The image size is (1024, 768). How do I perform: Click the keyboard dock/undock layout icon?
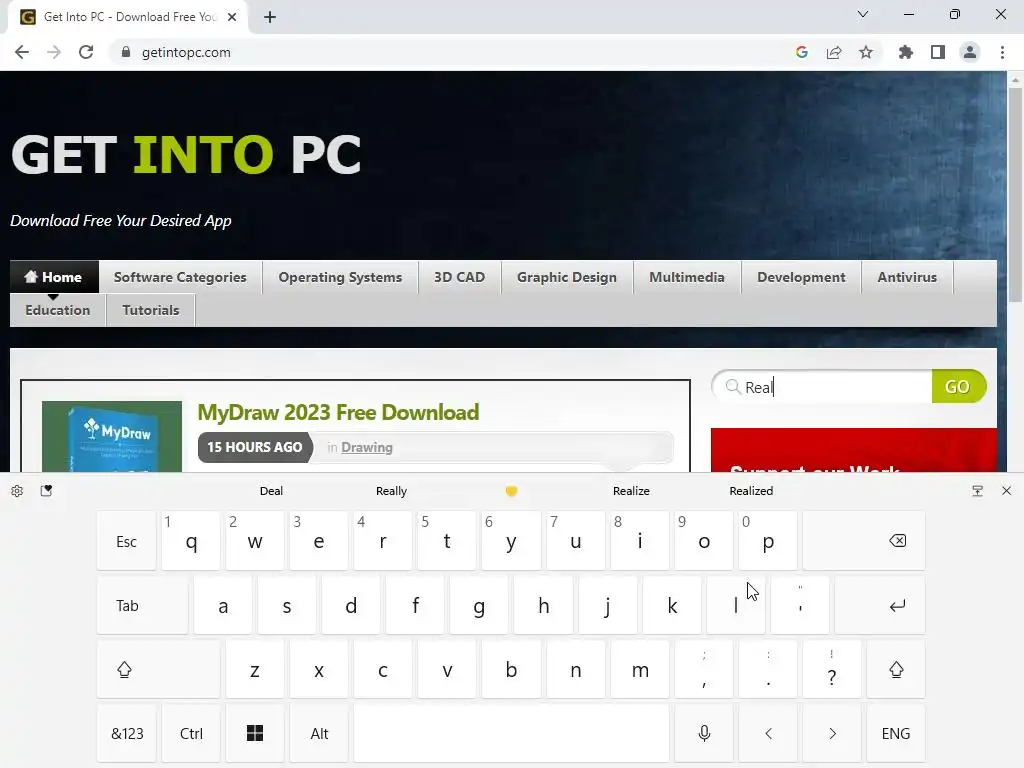pos(977,491)
